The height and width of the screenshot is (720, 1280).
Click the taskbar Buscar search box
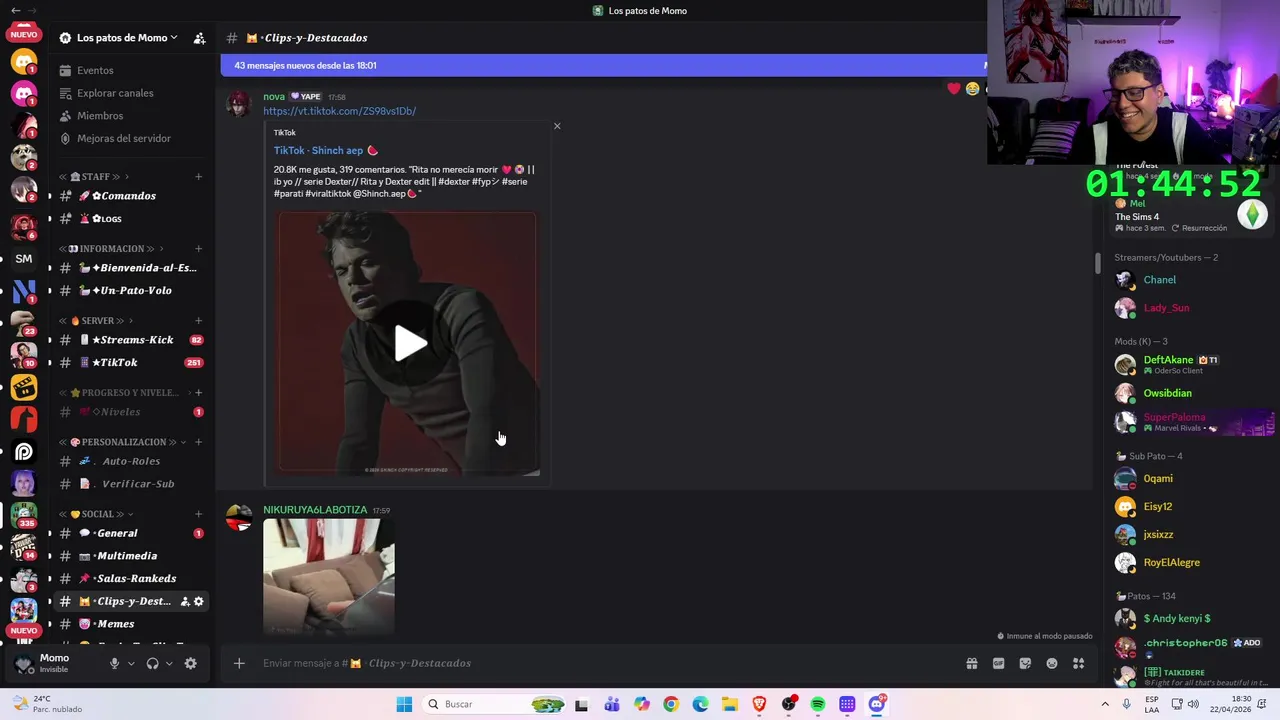[496, 704]
